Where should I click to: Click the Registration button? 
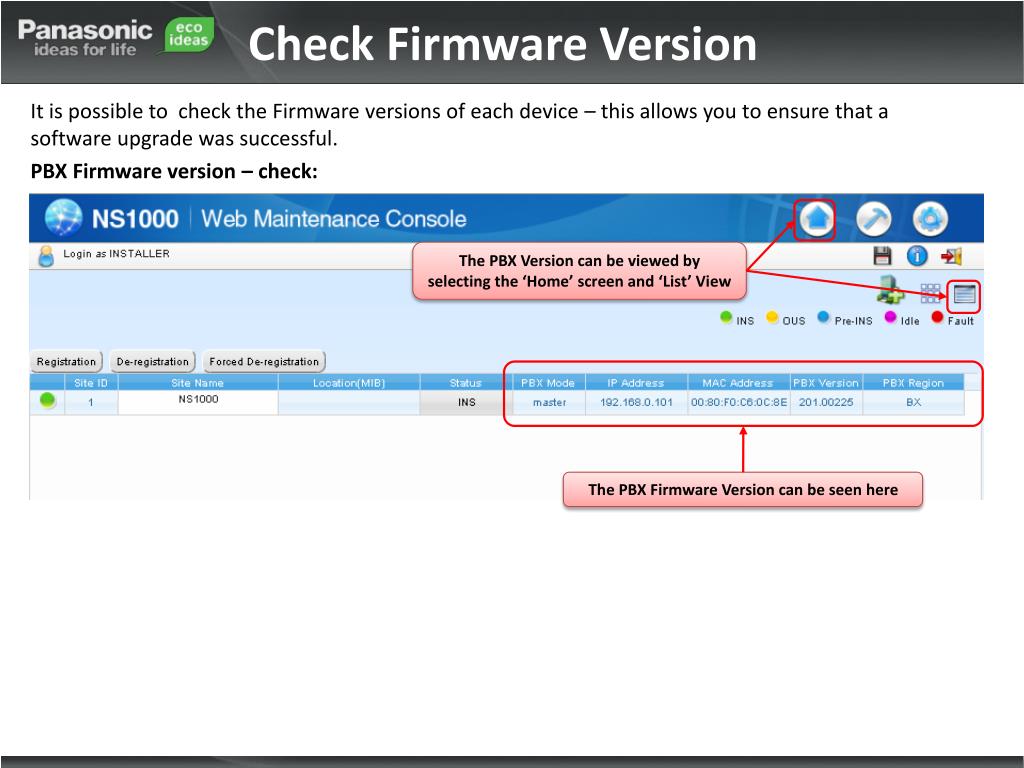click(66, 362)
